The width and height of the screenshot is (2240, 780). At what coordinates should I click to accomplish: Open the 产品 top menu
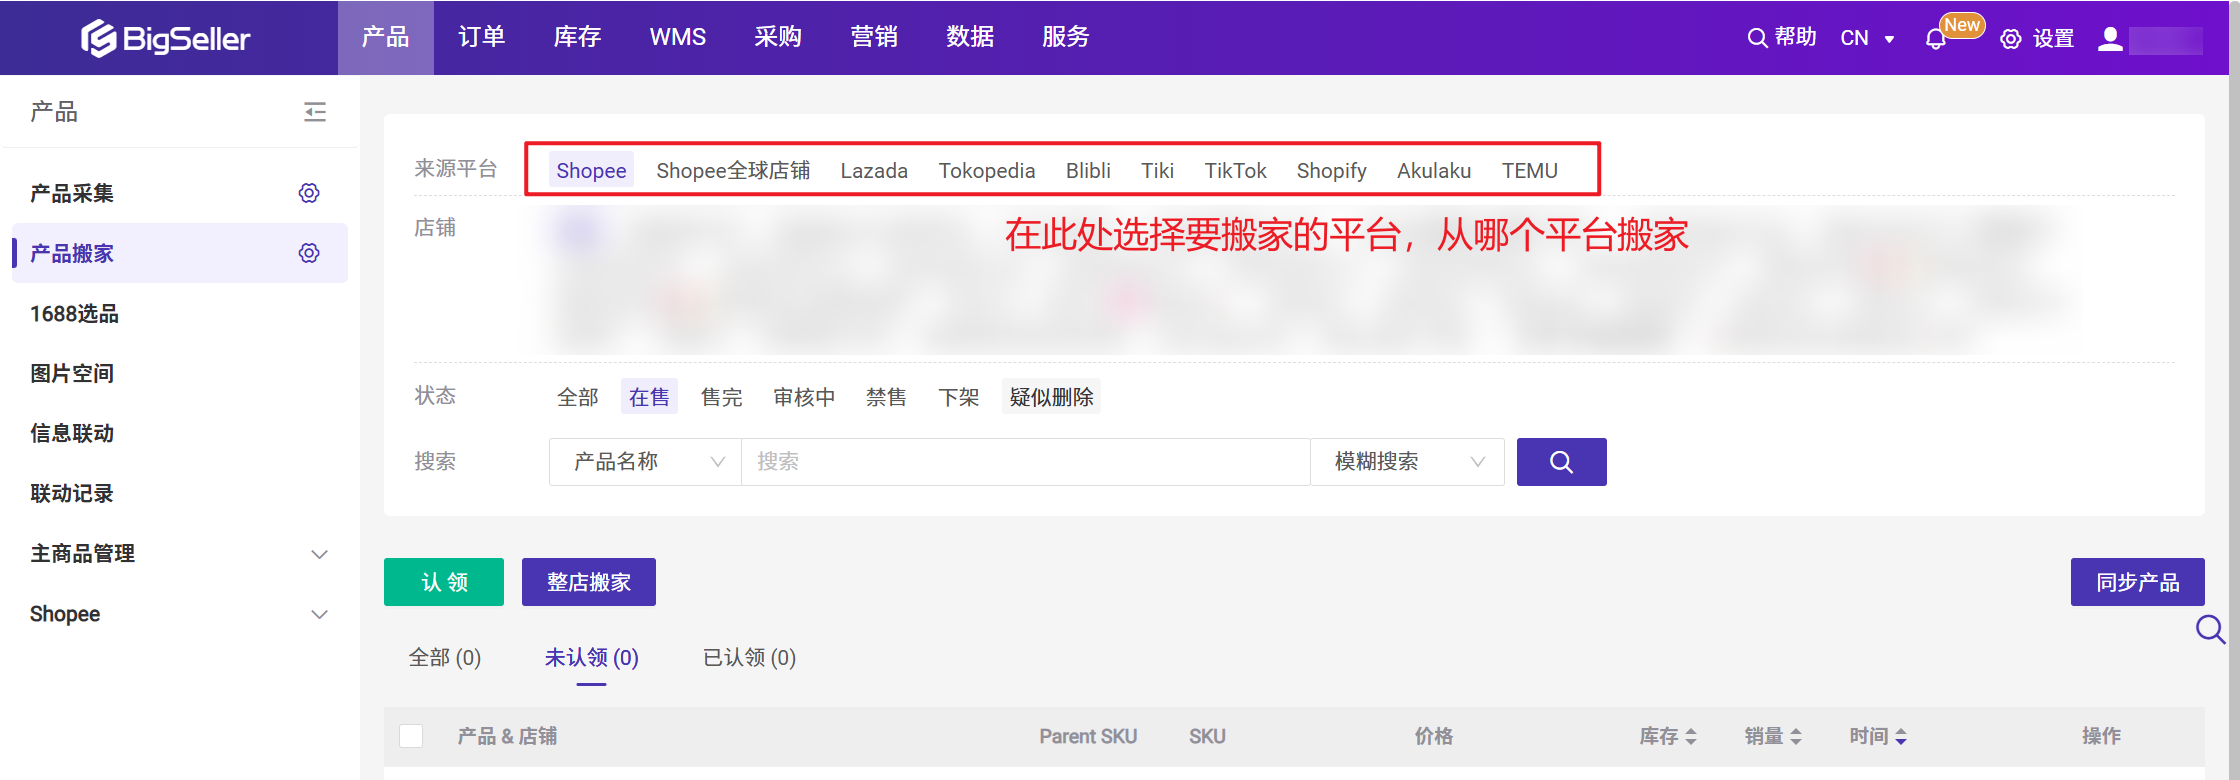coord(386,37)
